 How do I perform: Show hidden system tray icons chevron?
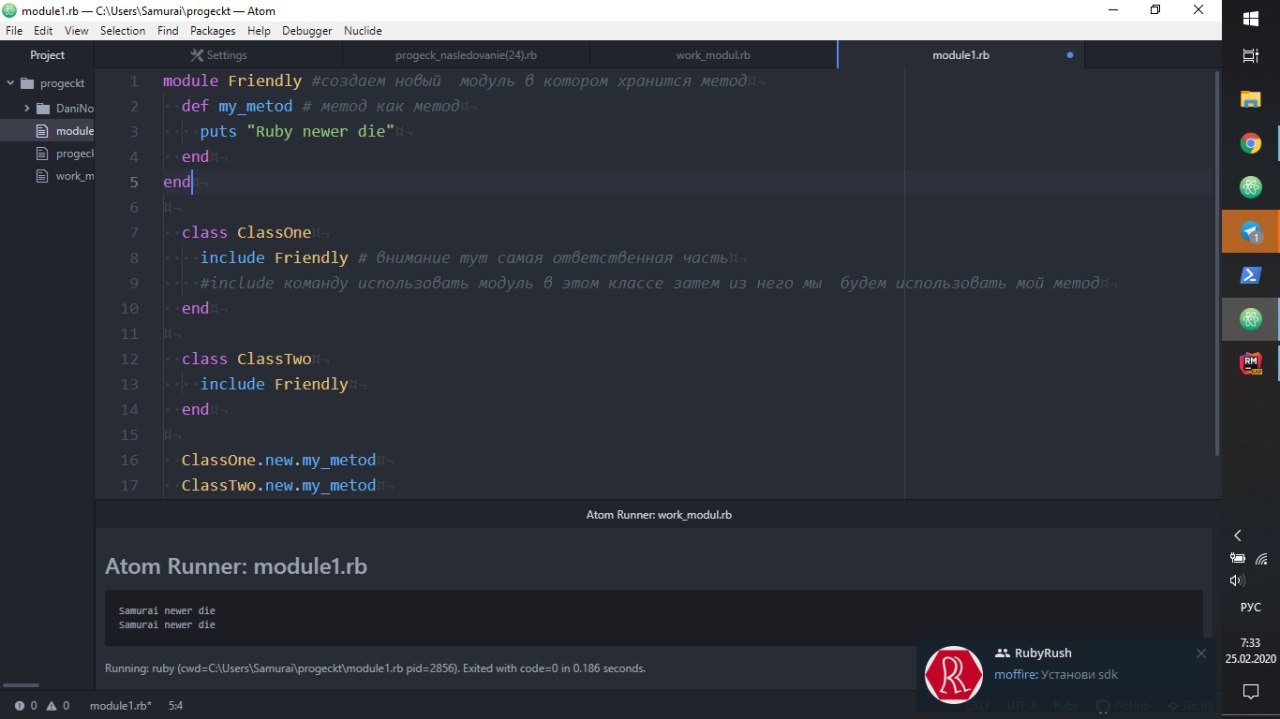point(1237,536)
